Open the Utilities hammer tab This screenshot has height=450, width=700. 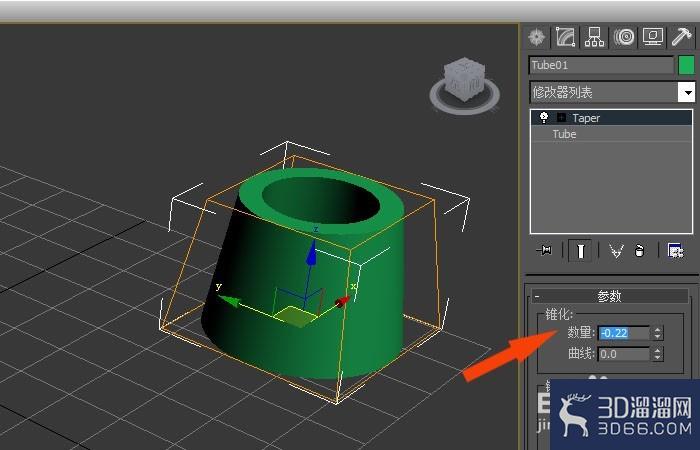[x=681, y=37]
